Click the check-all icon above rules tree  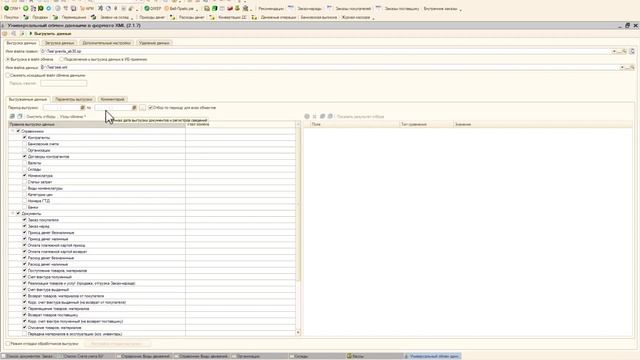[x=12, y=117]
